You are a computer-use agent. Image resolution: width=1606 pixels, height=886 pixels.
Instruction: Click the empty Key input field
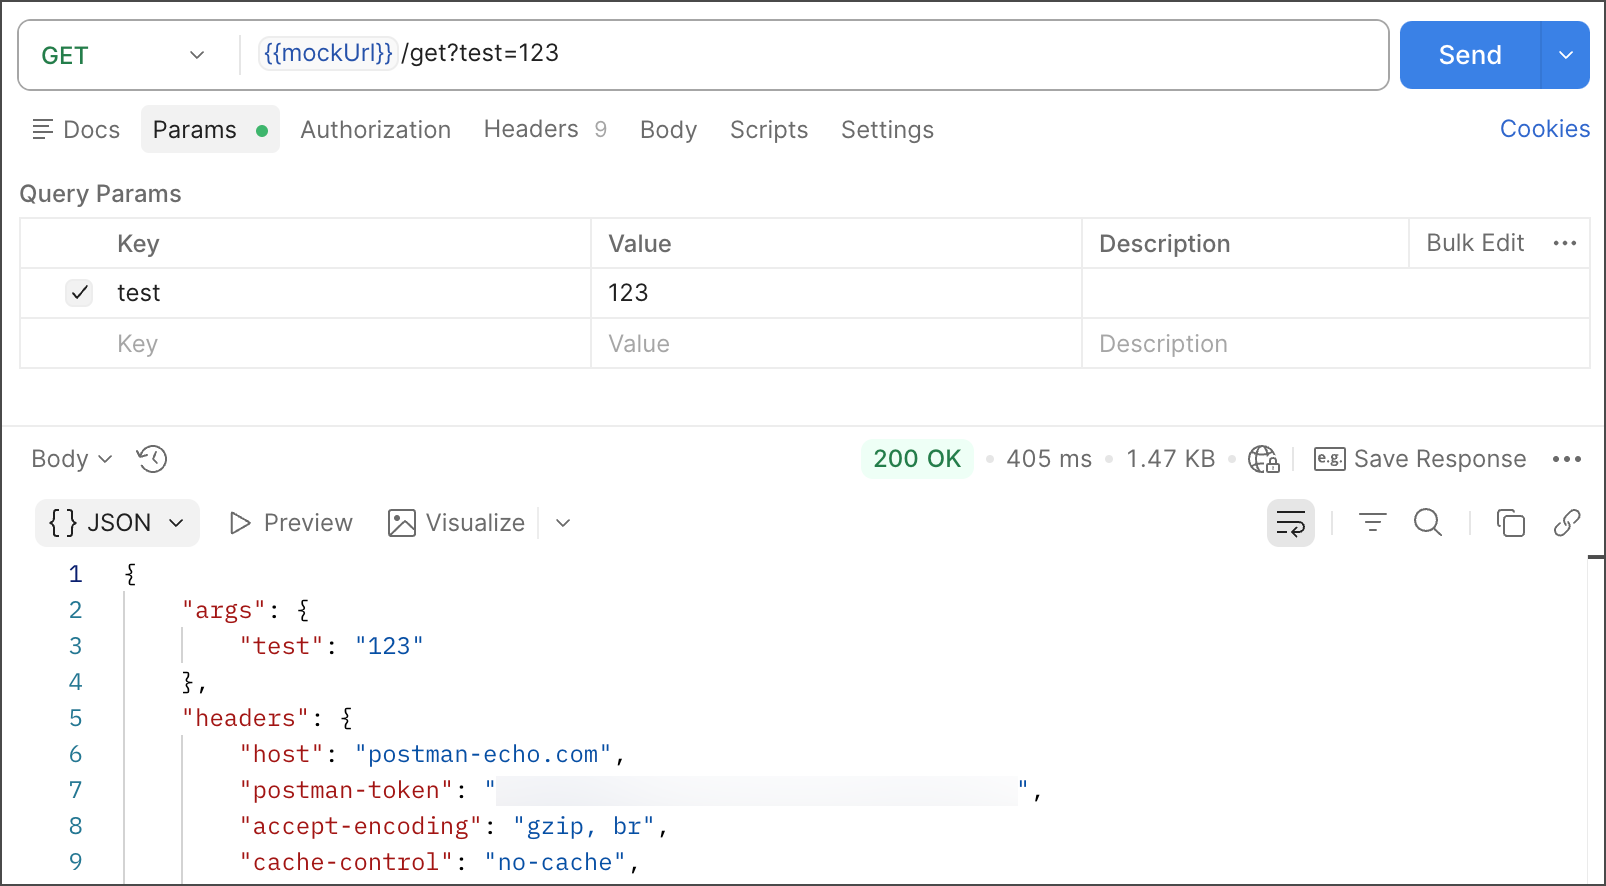click(x=340, y=344)
